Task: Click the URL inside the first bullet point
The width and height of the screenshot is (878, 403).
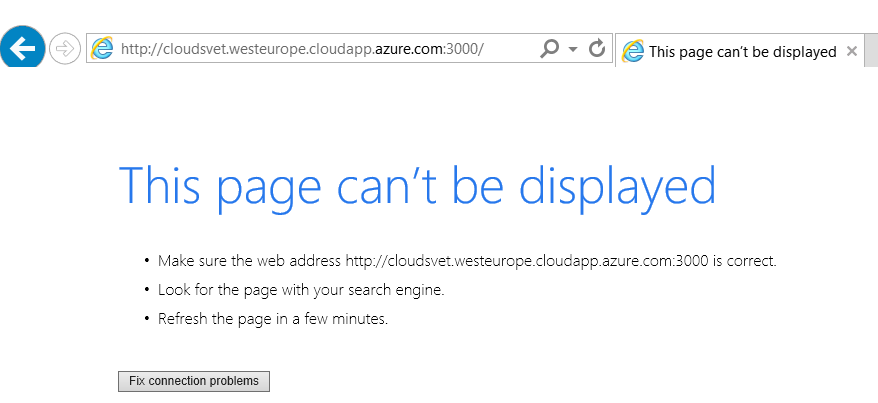Action: click(527, 261)
